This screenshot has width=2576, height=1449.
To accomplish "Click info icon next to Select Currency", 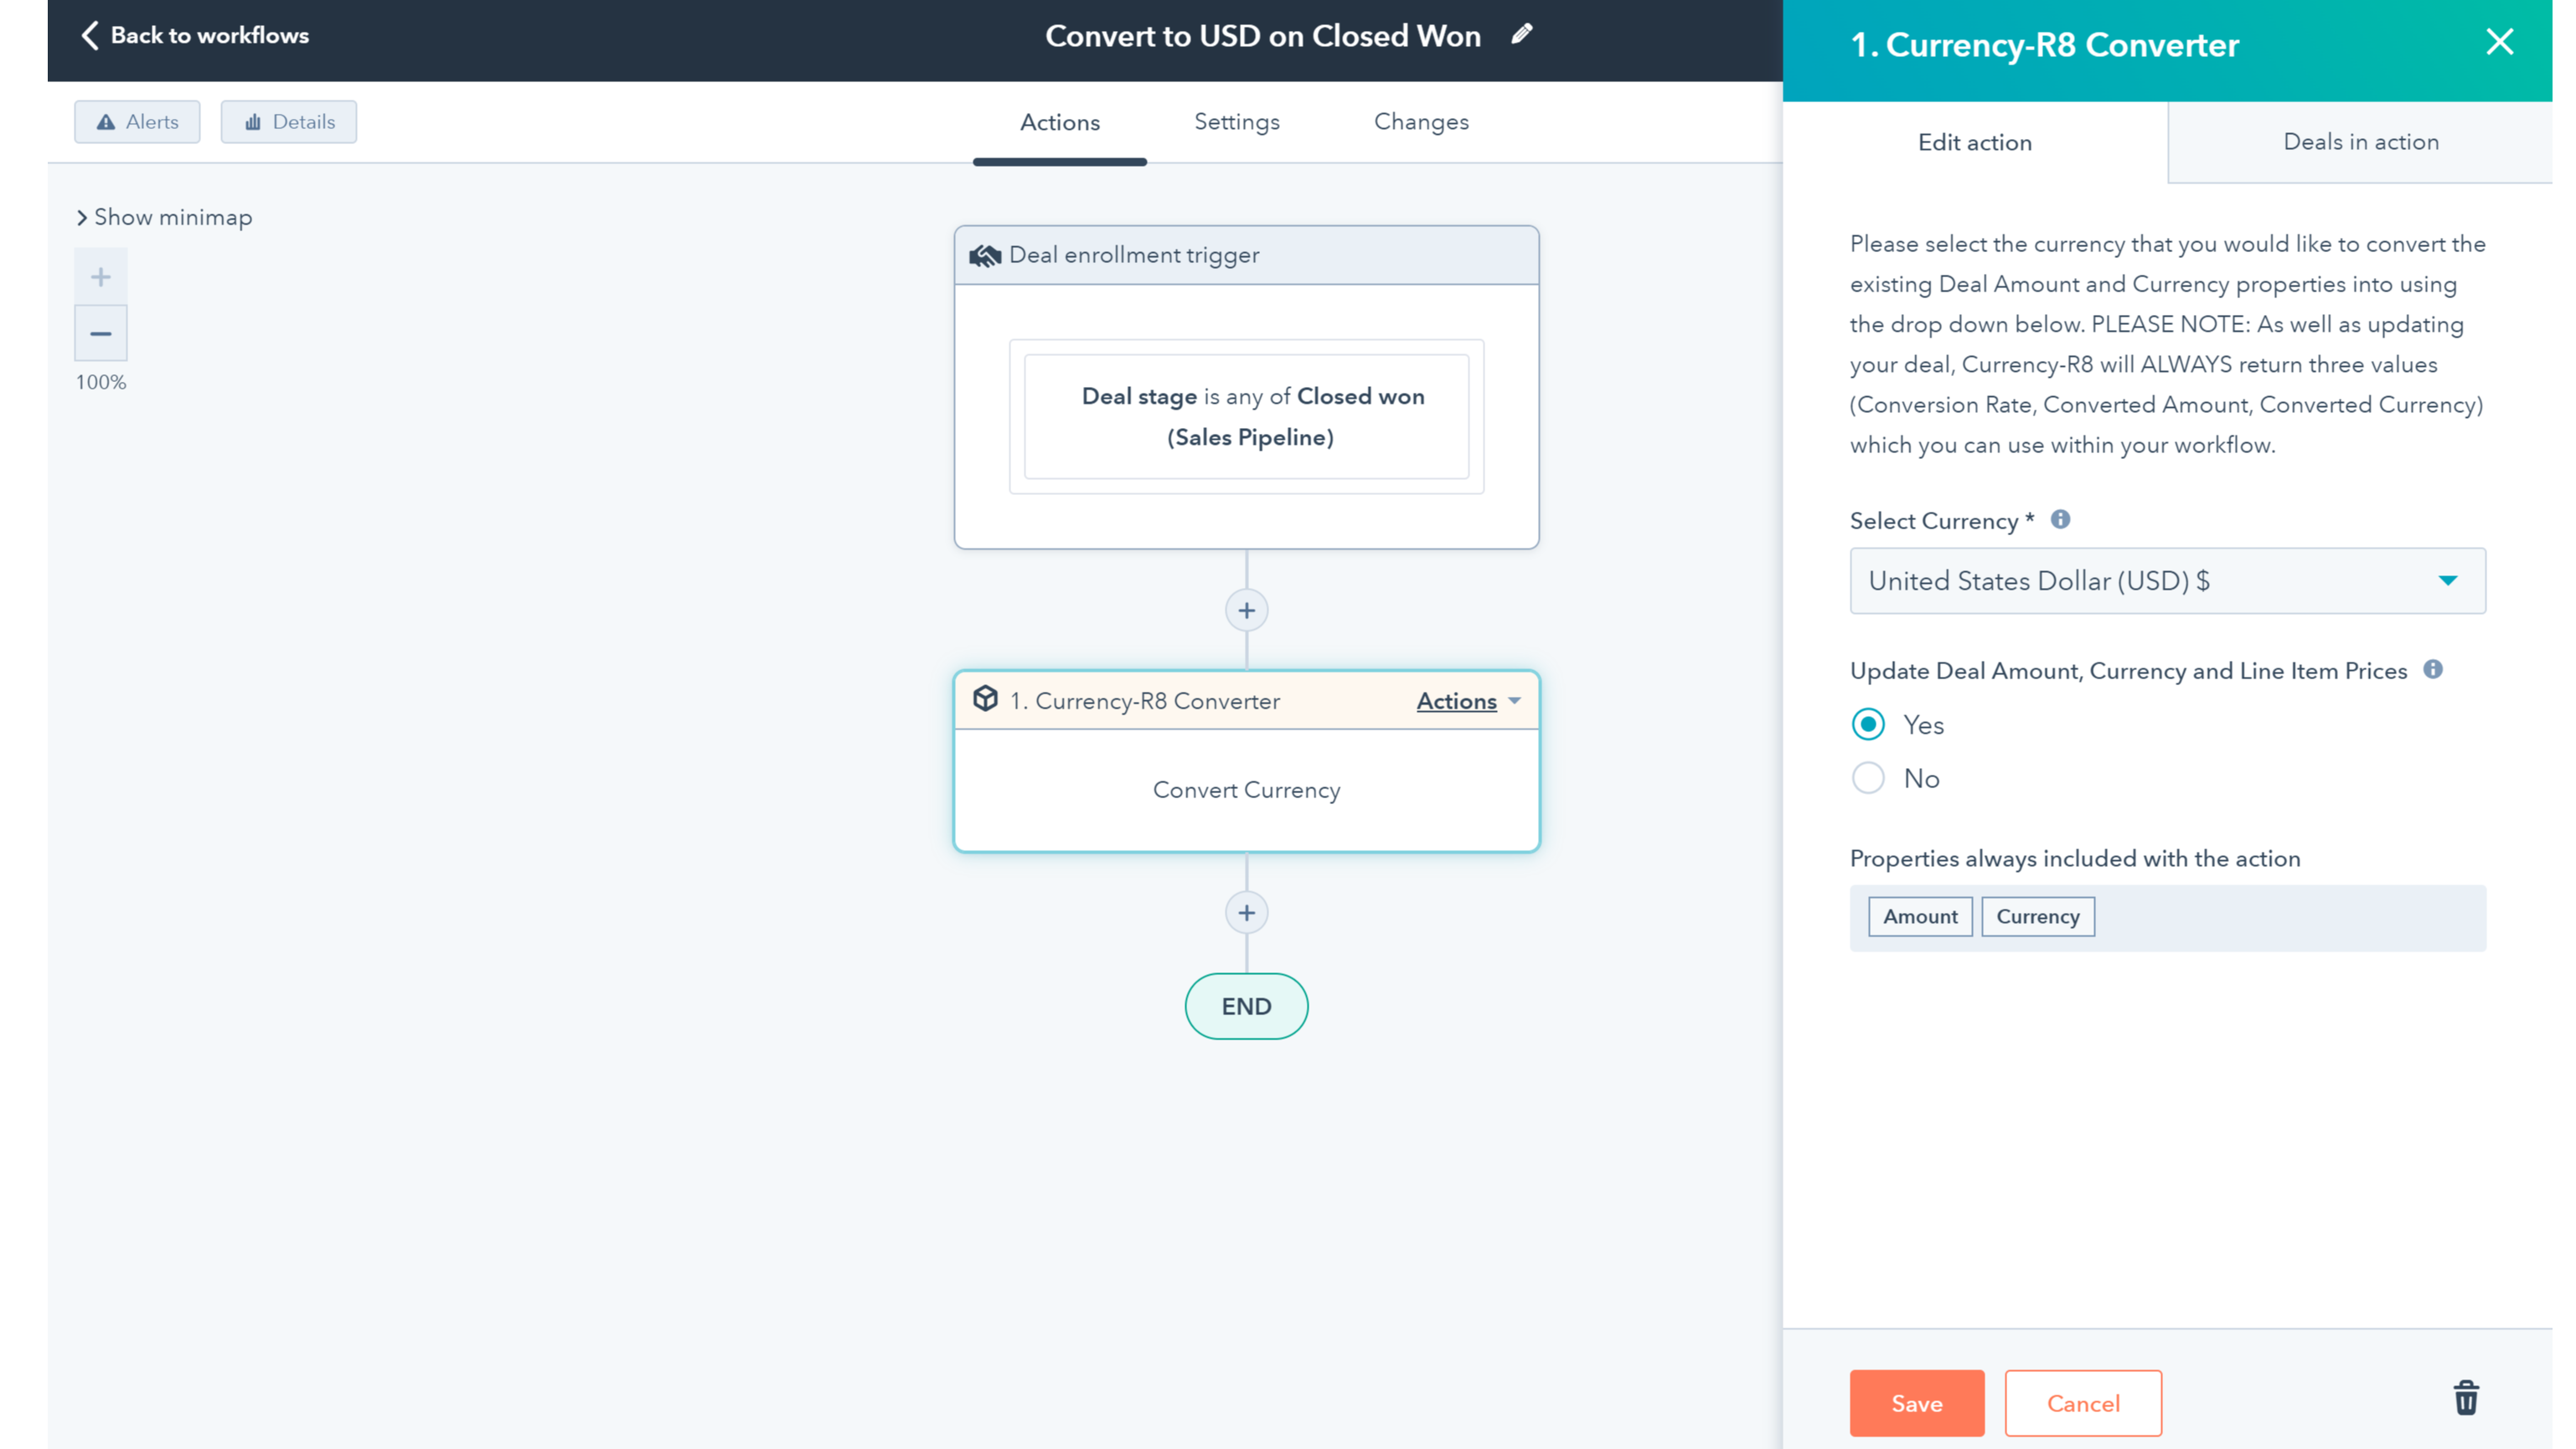I will tap(2060, 519).
